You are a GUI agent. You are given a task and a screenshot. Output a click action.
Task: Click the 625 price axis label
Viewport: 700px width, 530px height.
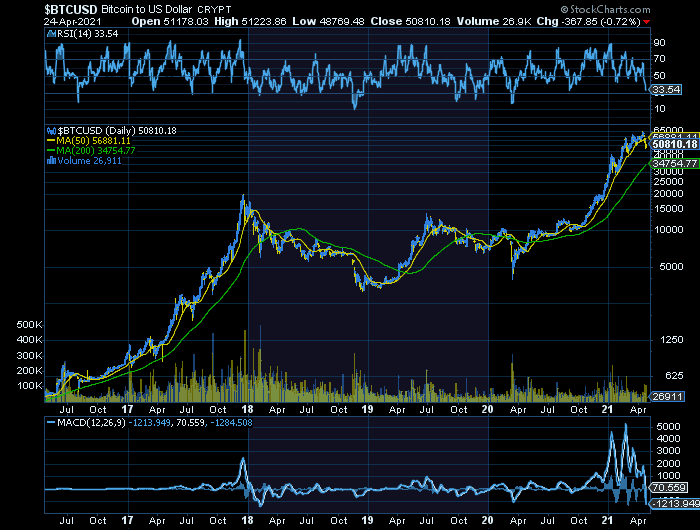674,376
